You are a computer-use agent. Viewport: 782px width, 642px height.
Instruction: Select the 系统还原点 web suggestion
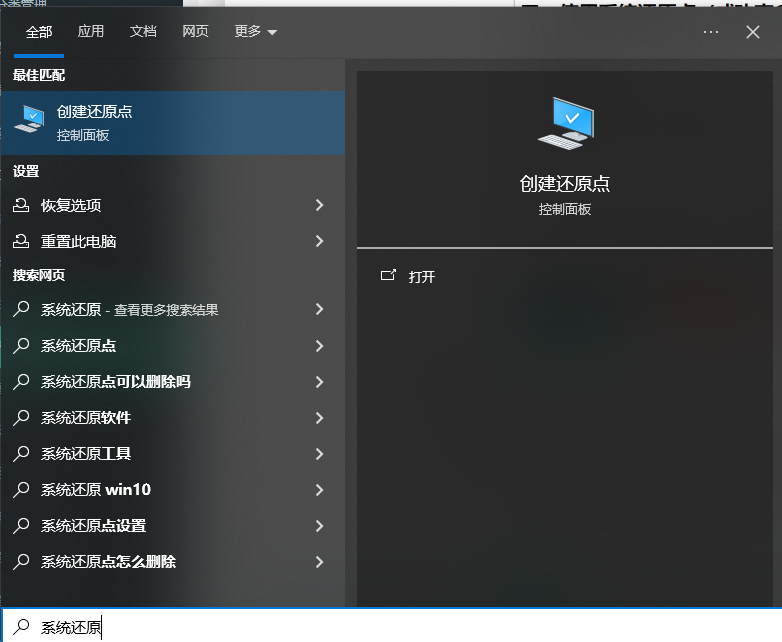point(173,346)
